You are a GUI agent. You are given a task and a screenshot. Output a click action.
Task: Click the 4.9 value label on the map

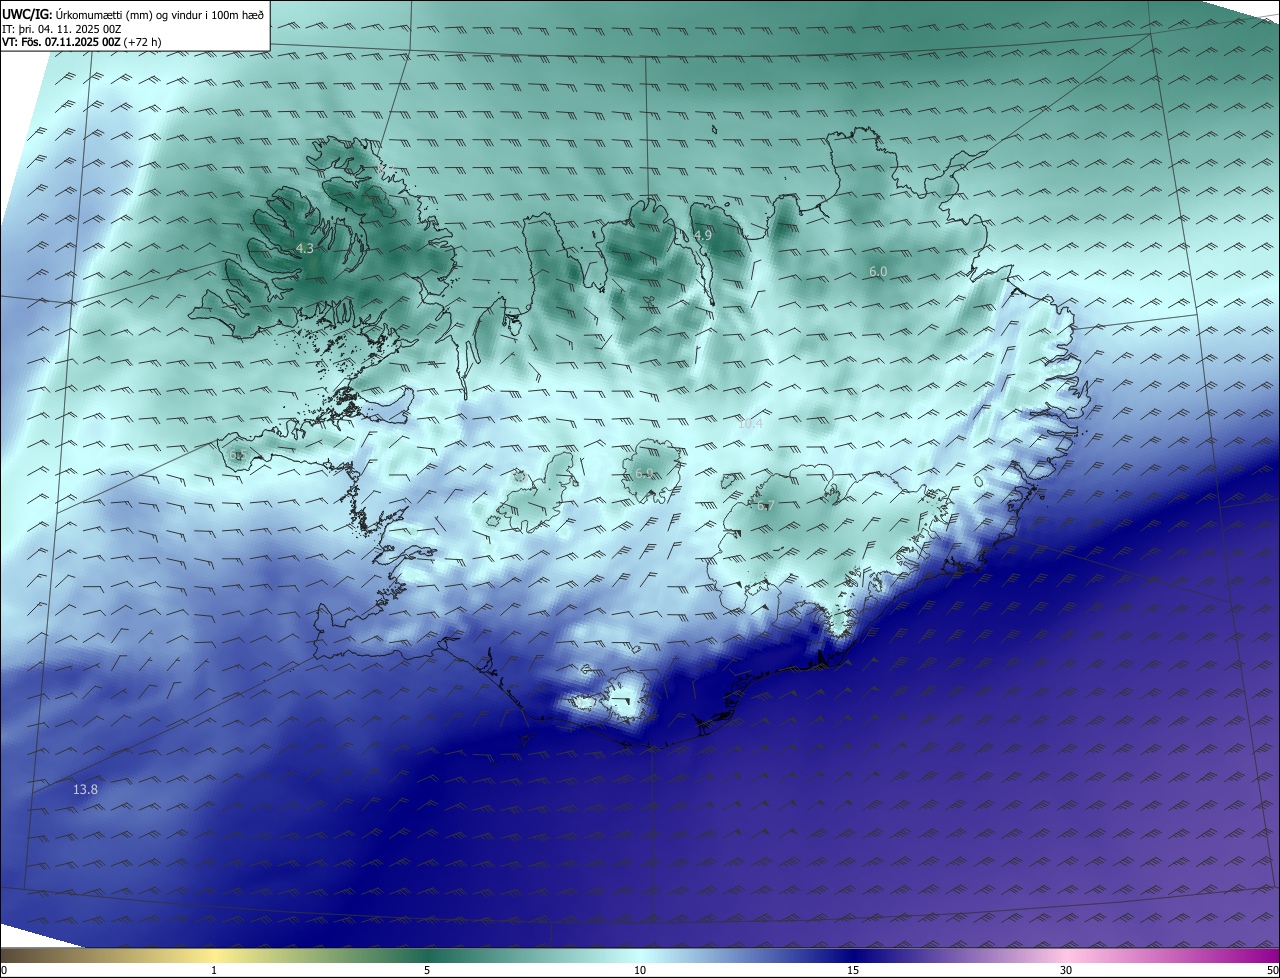point(703,235)
